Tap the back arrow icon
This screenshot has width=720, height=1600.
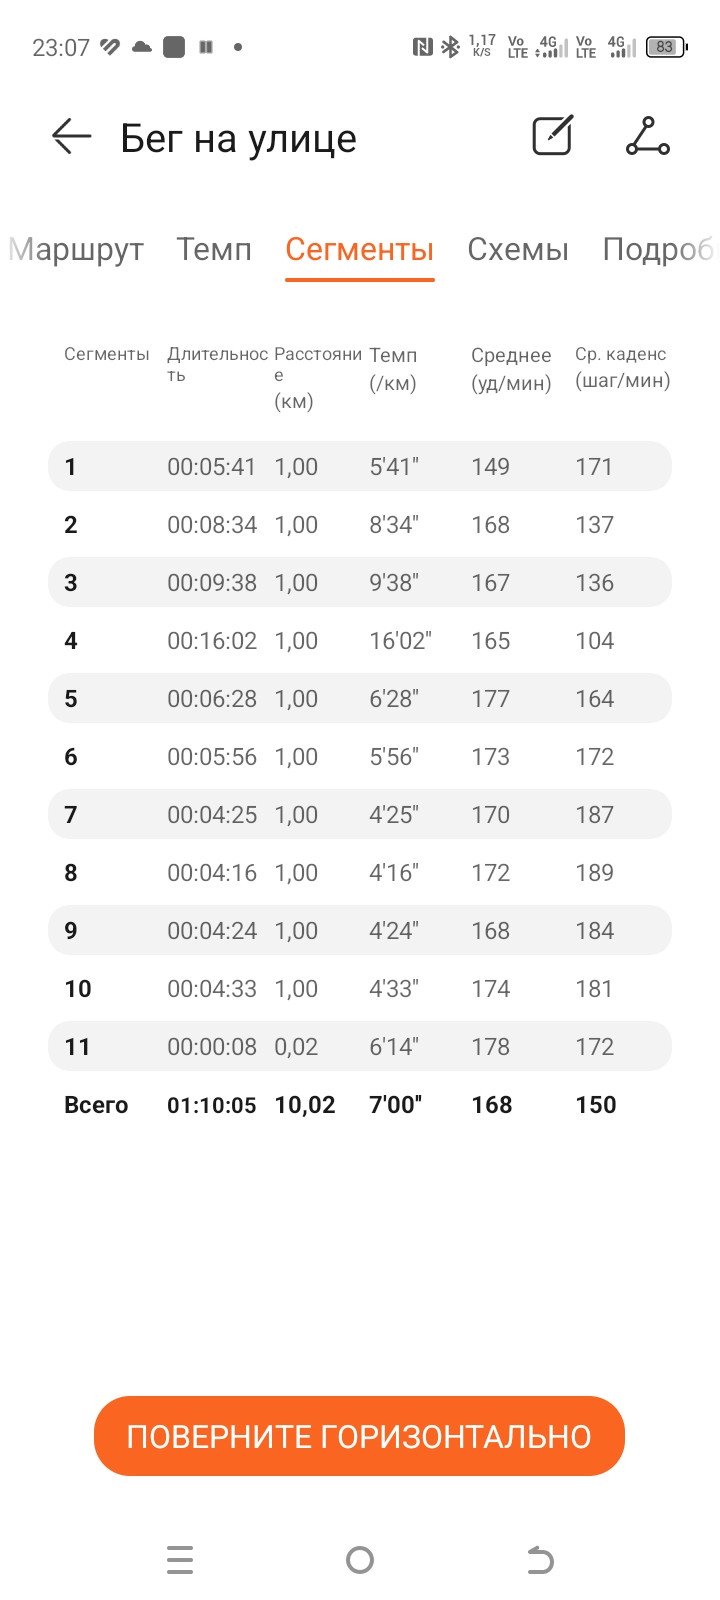click(x=71, y=136)
